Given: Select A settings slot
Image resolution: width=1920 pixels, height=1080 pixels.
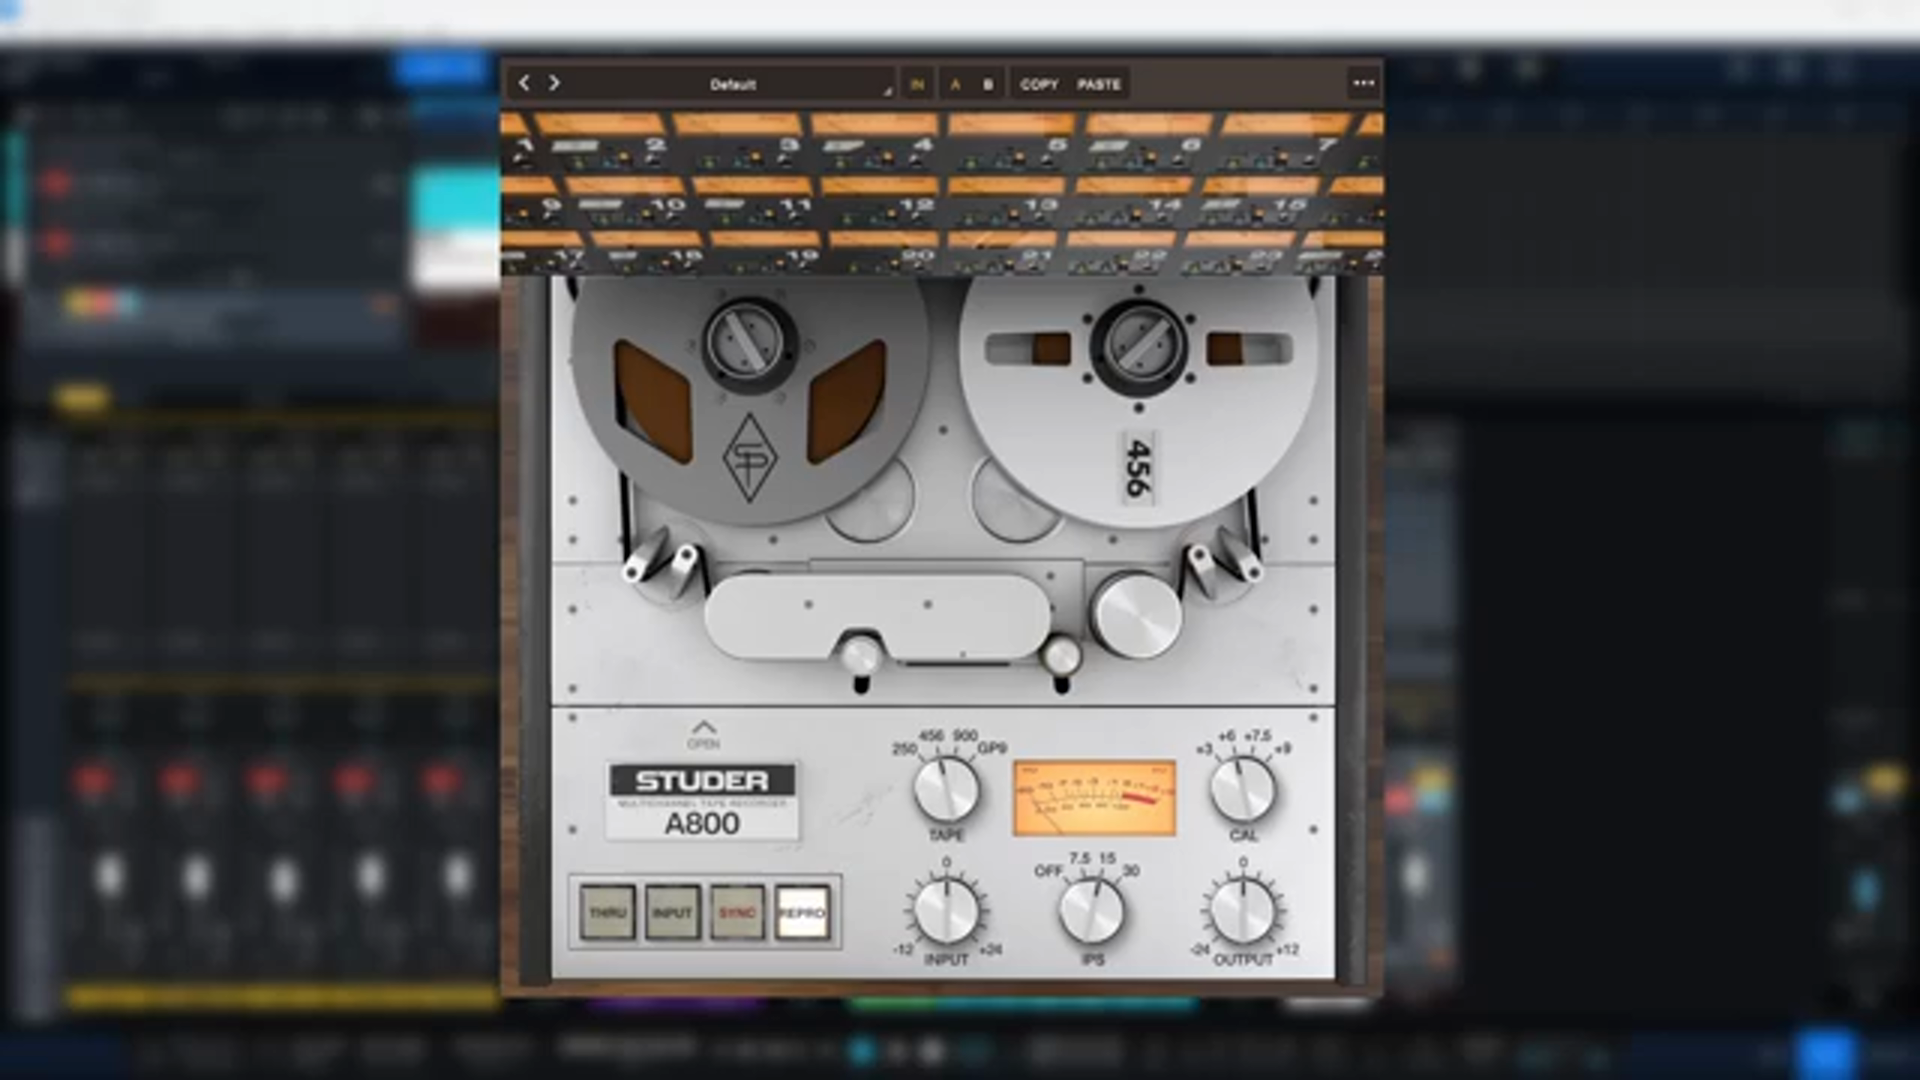Looking at the screenshot, I should (x=955, y=85).
